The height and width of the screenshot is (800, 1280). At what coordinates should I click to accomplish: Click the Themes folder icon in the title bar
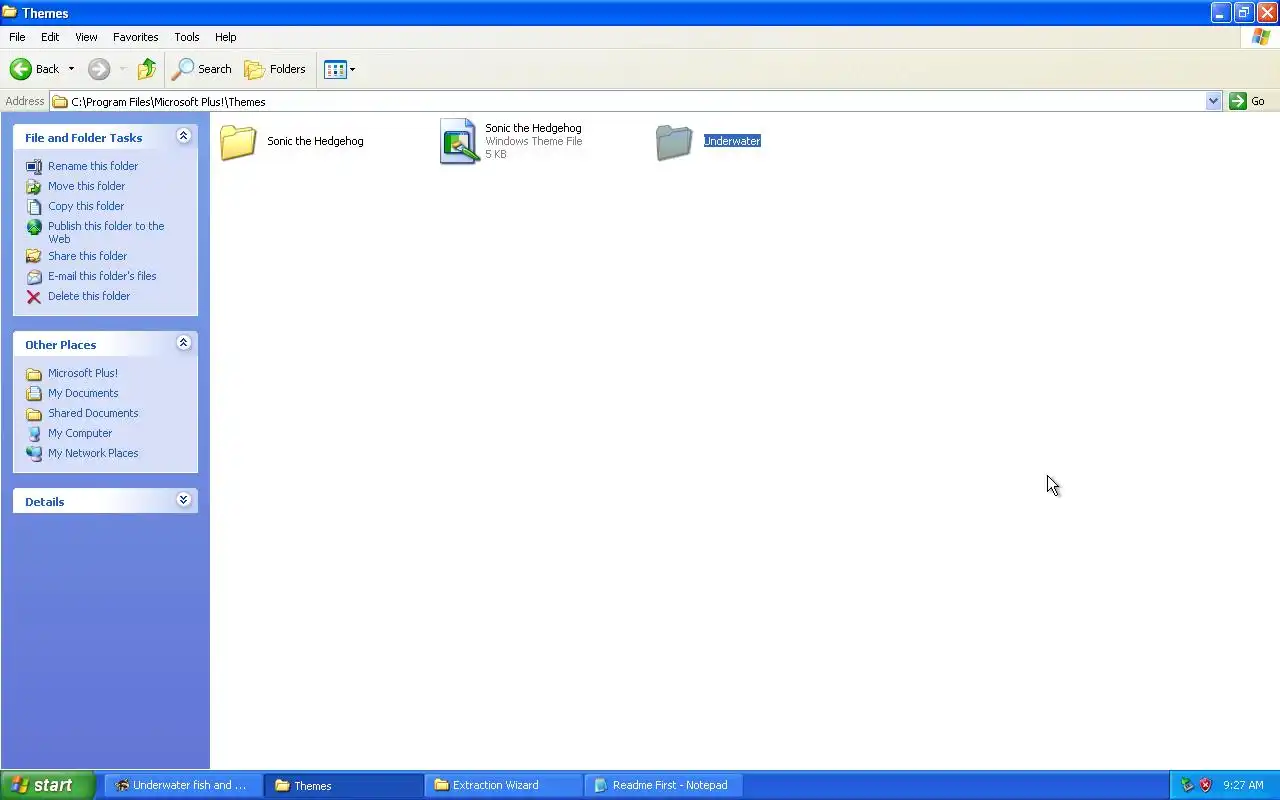[x=9, y=12]
